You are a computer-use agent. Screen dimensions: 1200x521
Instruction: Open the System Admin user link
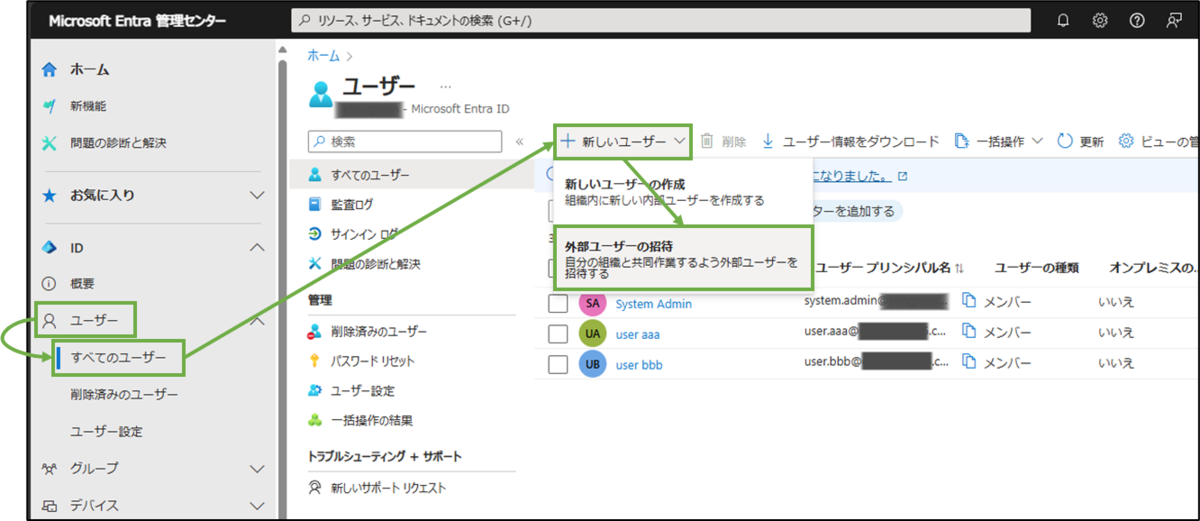(x=654, y=304)
